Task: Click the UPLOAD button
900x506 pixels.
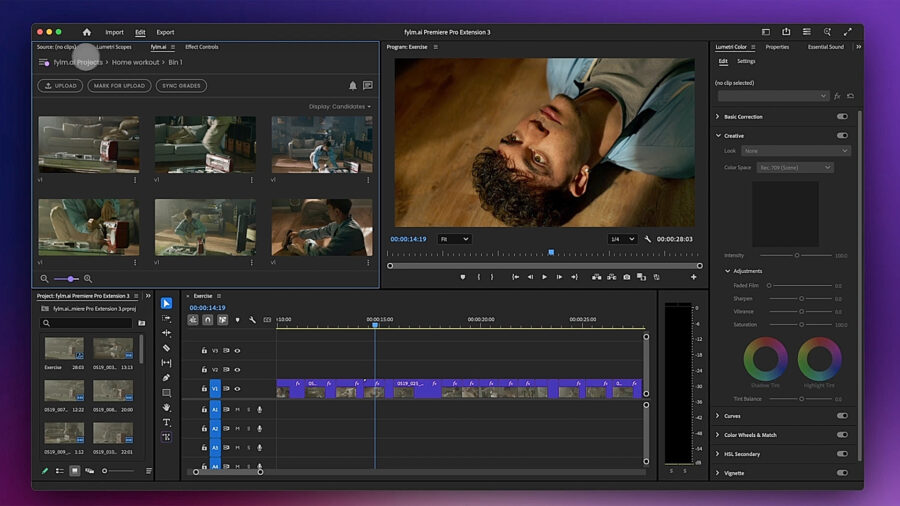Action: 60,86
